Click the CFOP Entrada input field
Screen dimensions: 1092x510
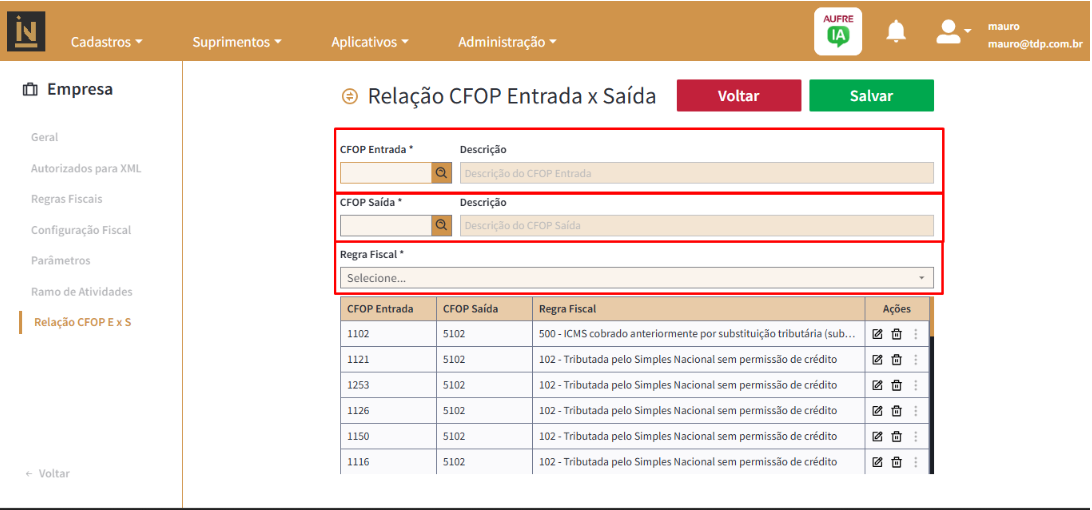[x=386, y=173]
